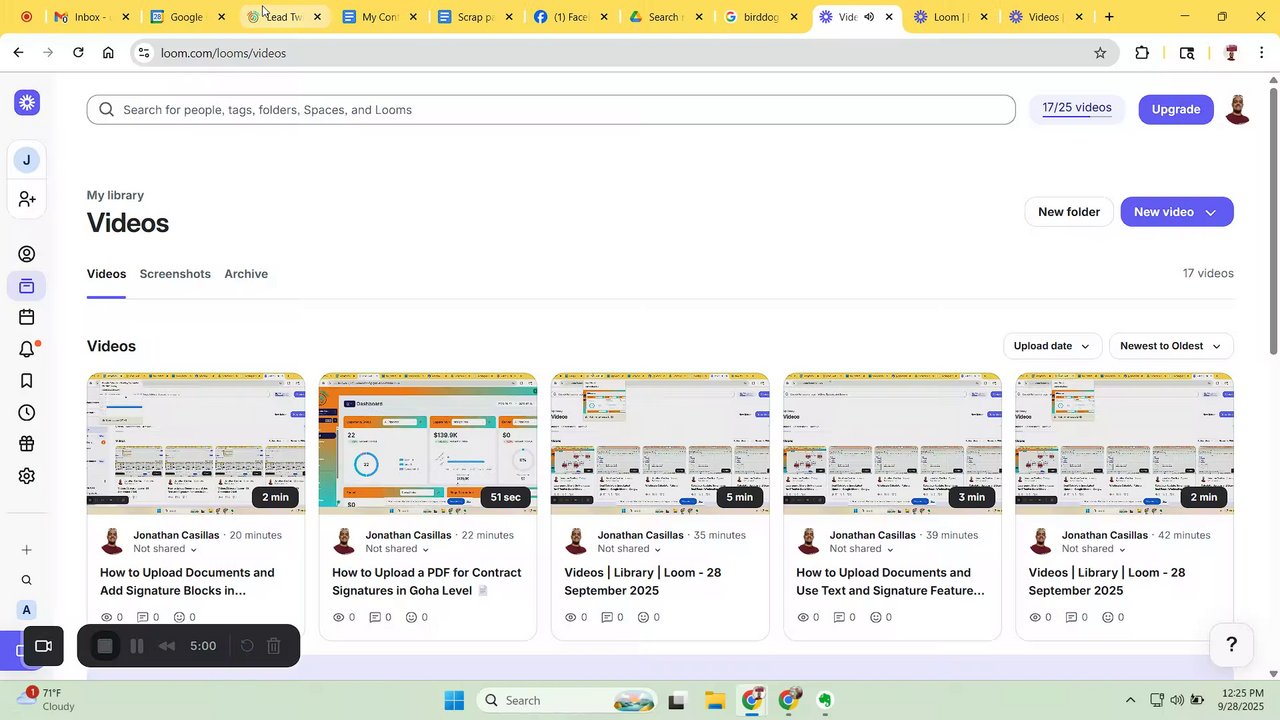This screenshot has width=1280, height=720.
Task: Click the camera icon on recording bar
Action: pos(43,646)
